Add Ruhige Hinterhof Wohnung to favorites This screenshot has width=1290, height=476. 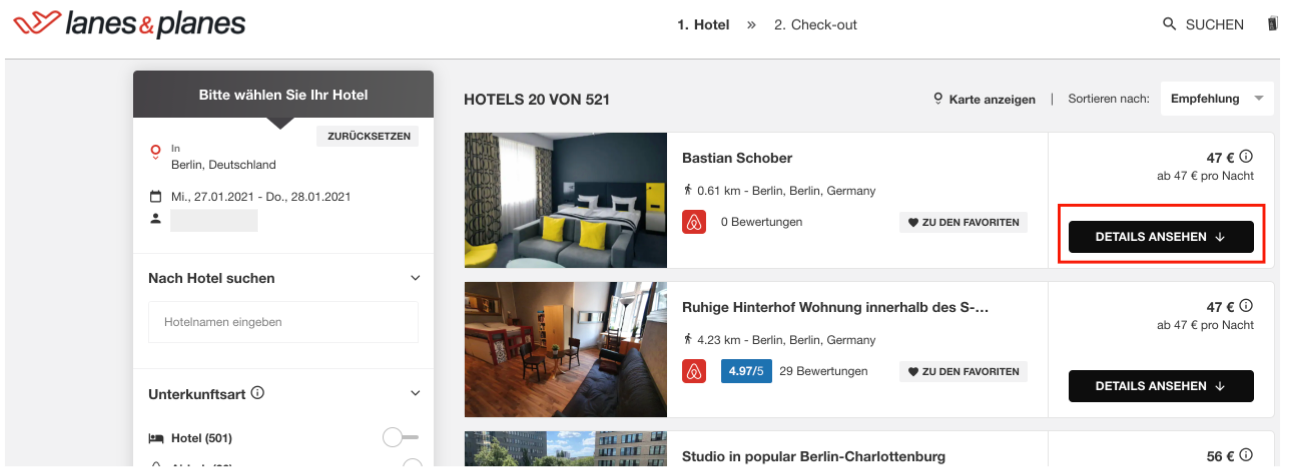tap(963, 371)
